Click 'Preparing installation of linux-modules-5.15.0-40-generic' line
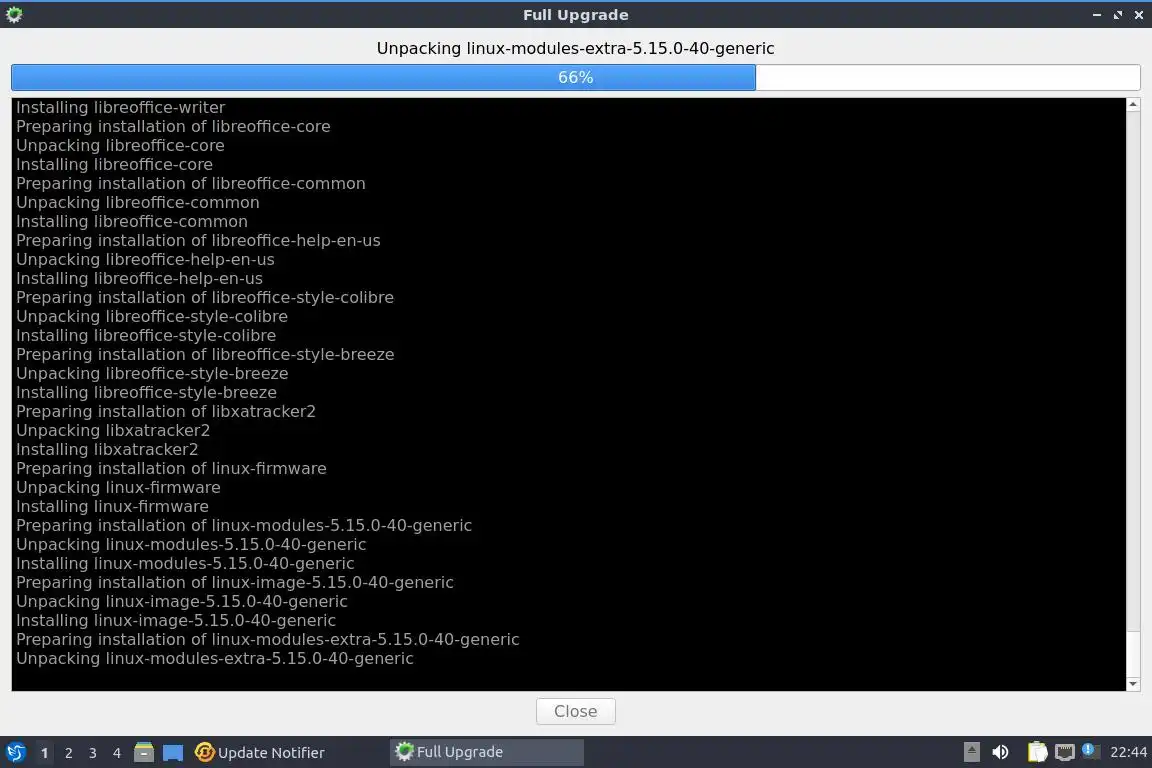This screenshot has width=1152, height=768. 244,526
